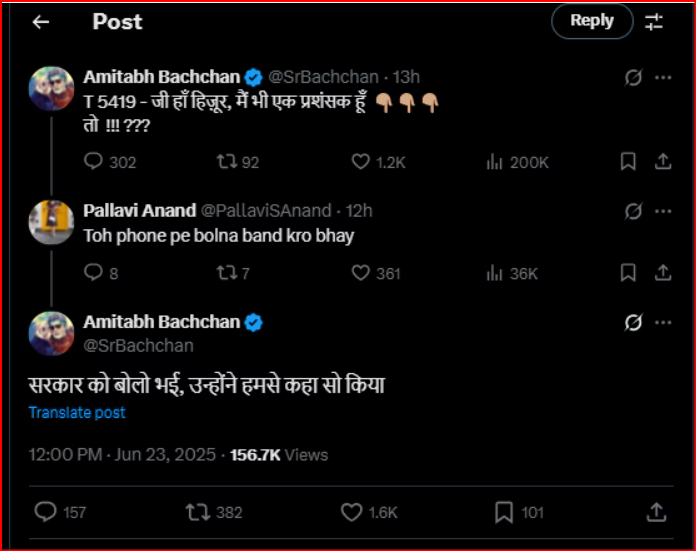Image resolution: width=696 pixels, height=551 pixels.
Task: Open Pallavi Anand's profile picture
Action: tap(51, 222)
